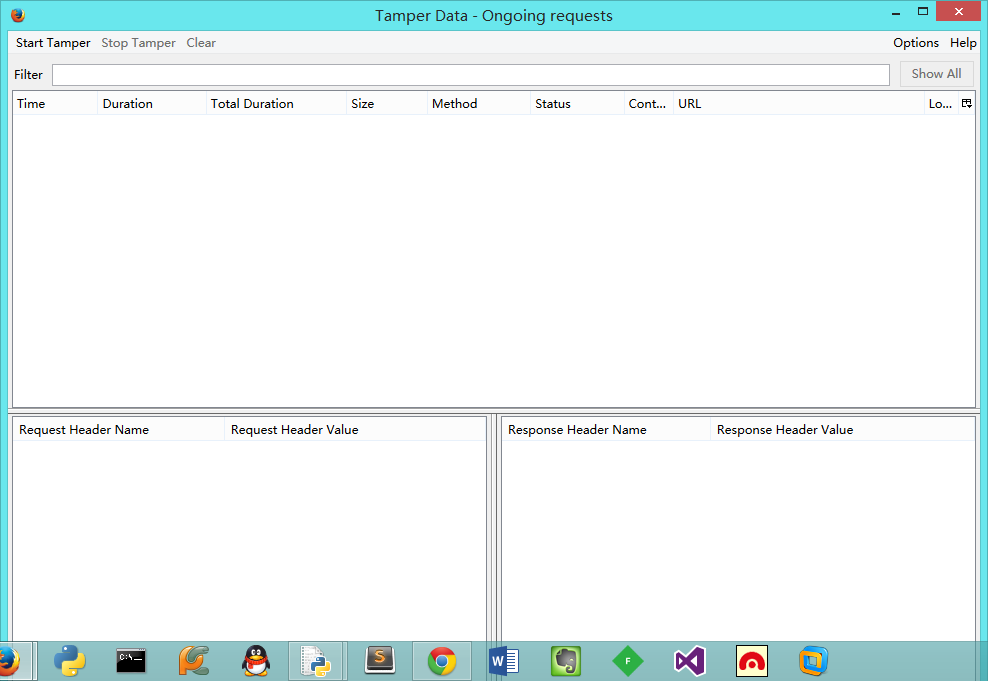Sort by Response Header Value column
This screenshot has width=988, height=681.
[x=843, y=430]
